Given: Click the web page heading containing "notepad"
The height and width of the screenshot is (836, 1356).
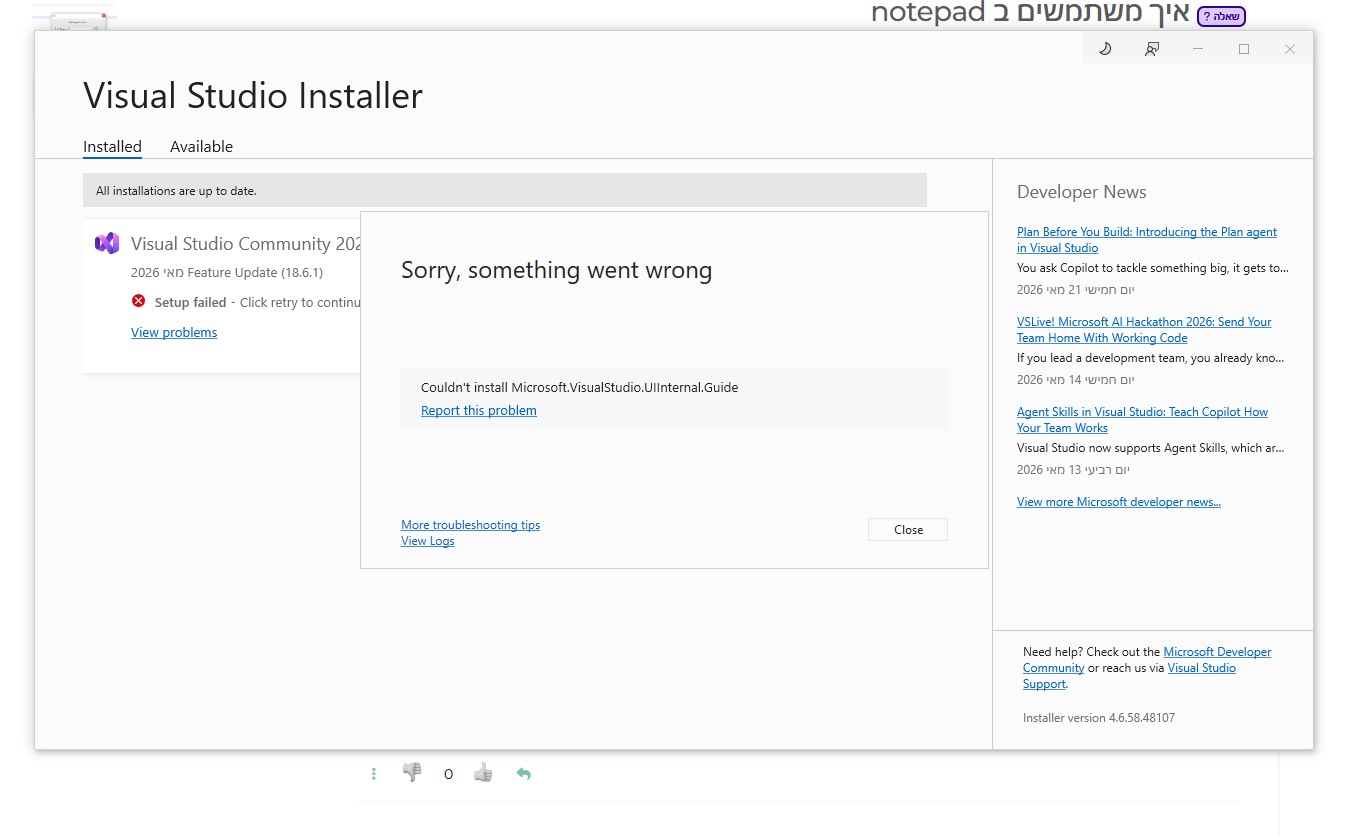Looking at the screenshot, I should click(x=1031, y=14).
